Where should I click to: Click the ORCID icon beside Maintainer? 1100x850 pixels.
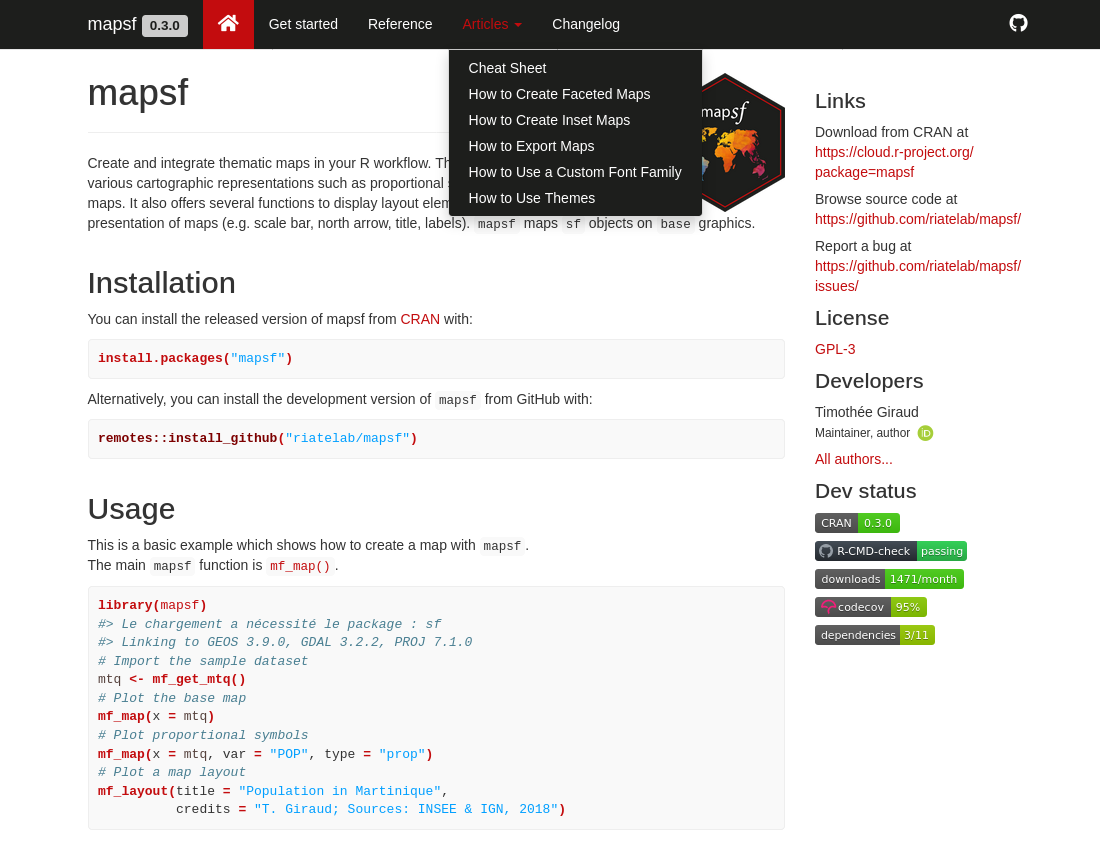[925, 433]
